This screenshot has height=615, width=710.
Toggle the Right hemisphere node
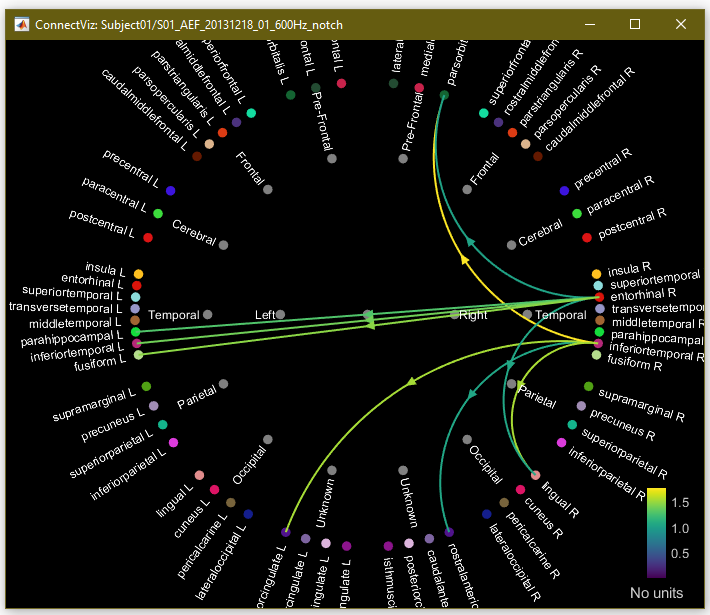[x=454, y=314]
